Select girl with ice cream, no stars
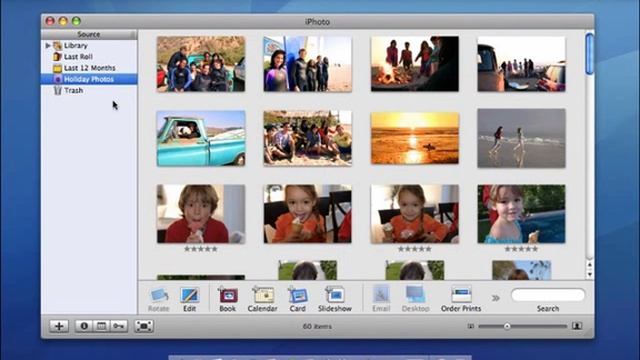The image size is (640, 360). tap(308, 214)
